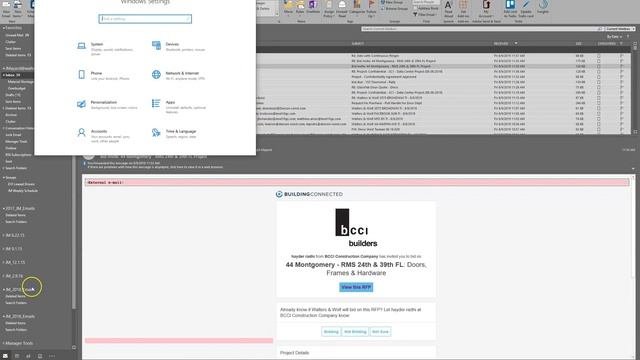640x360 pixels.
Task: Expand the JM 6.22.15 folder
Action: coord(4,236)
